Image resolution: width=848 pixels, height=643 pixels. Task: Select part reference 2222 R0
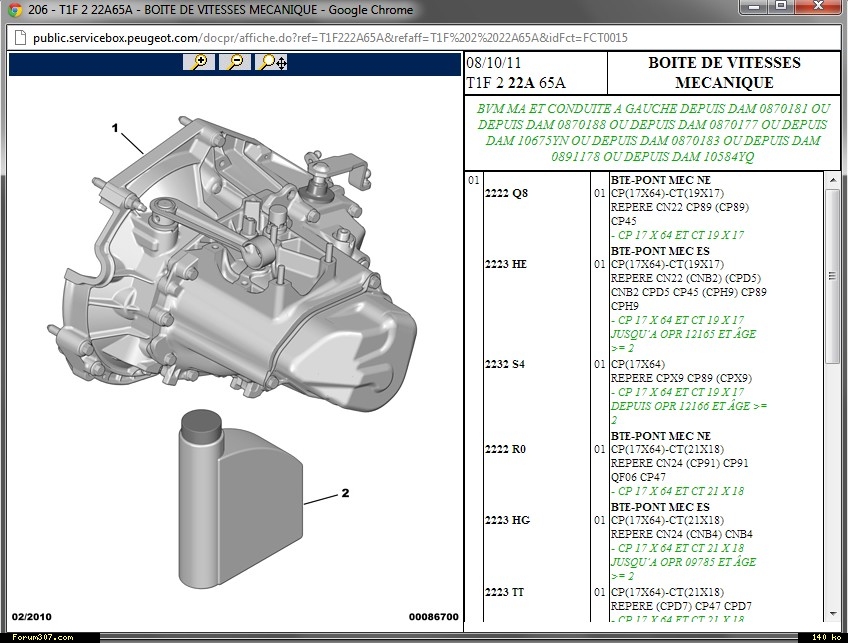[505, 450]
